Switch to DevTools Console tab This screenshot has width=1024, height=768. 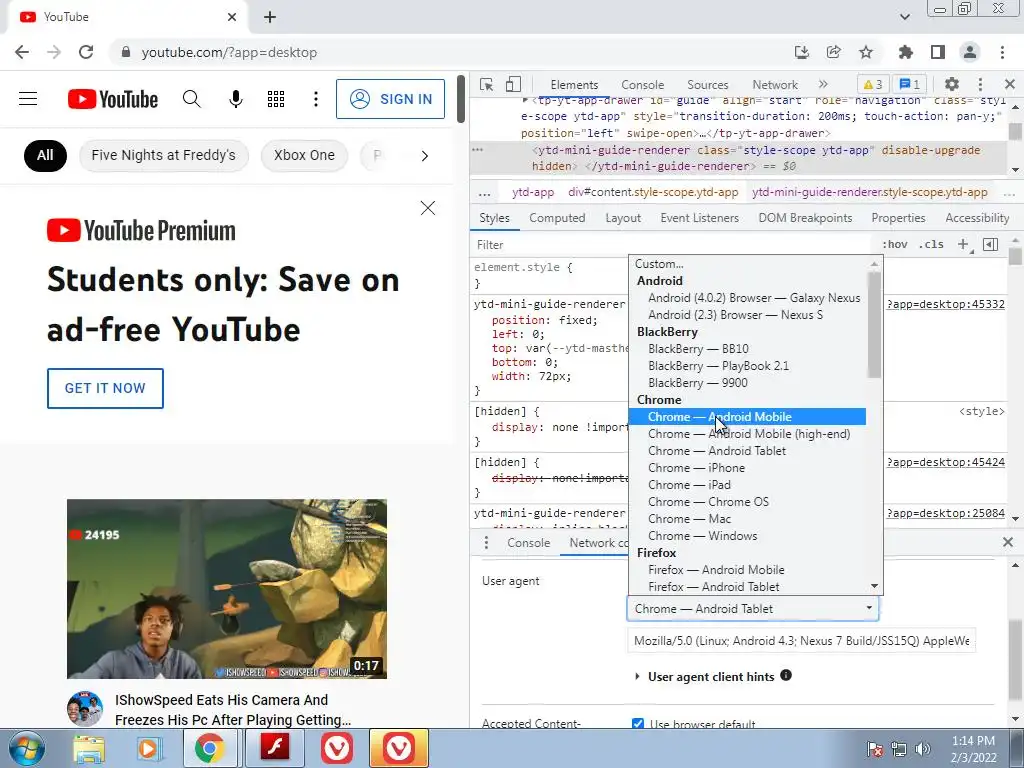(642, 85)
